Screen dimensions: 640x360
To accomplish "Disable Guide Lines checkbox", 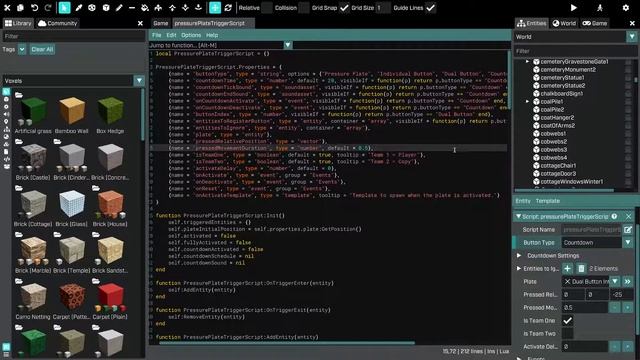I will pos(430,8).
